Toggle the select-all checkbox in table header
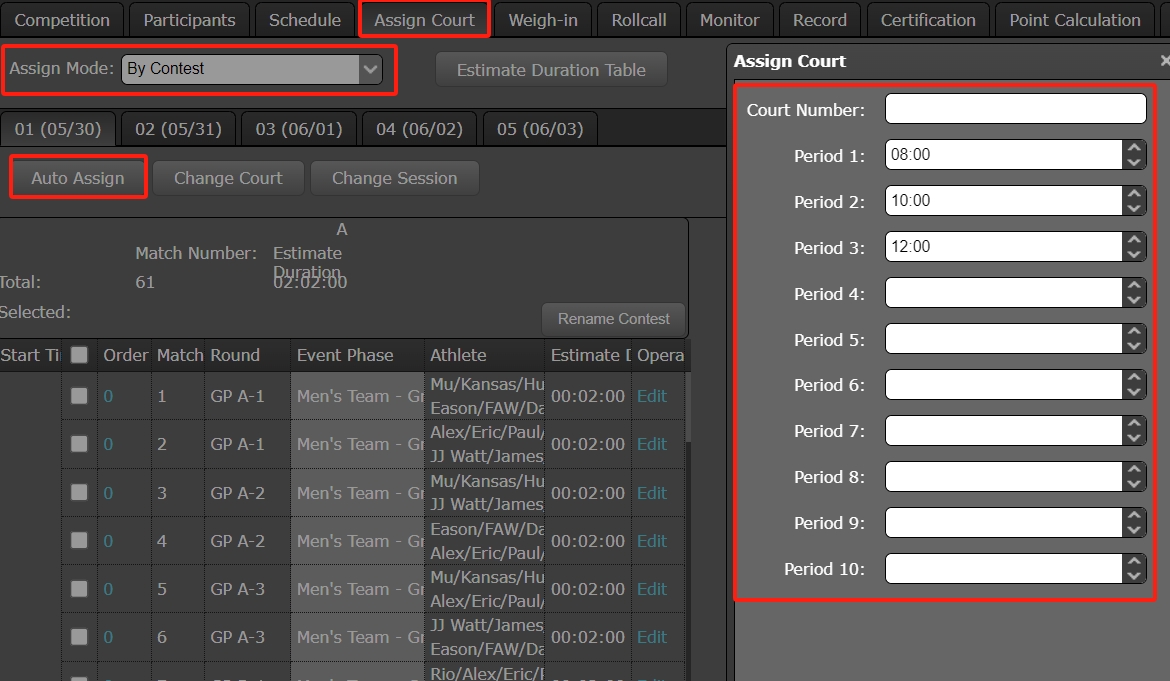Image resolution: width=1170 pixels, height=681 pixels. [79, 355]
